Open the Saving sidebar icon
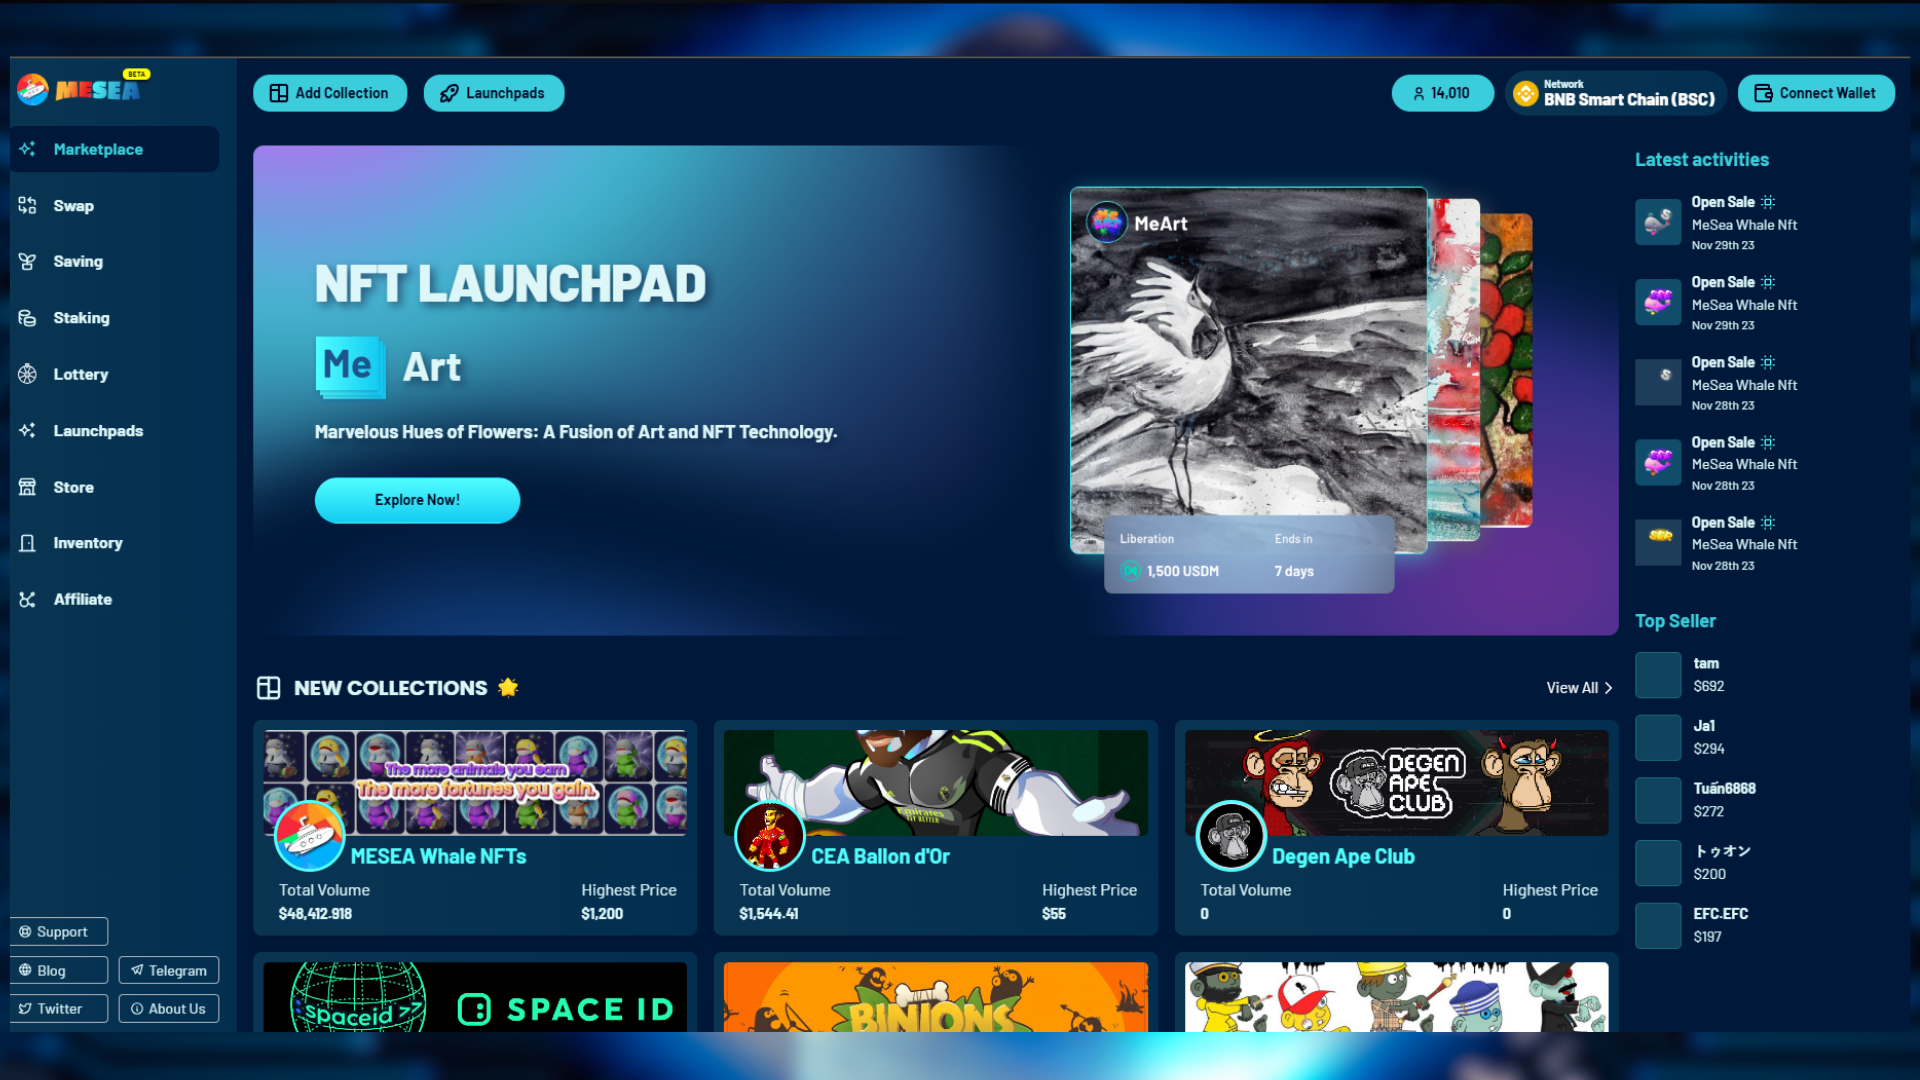Image resolution: width=1920 pixels, height=1080 pixels. click(27, 262)
